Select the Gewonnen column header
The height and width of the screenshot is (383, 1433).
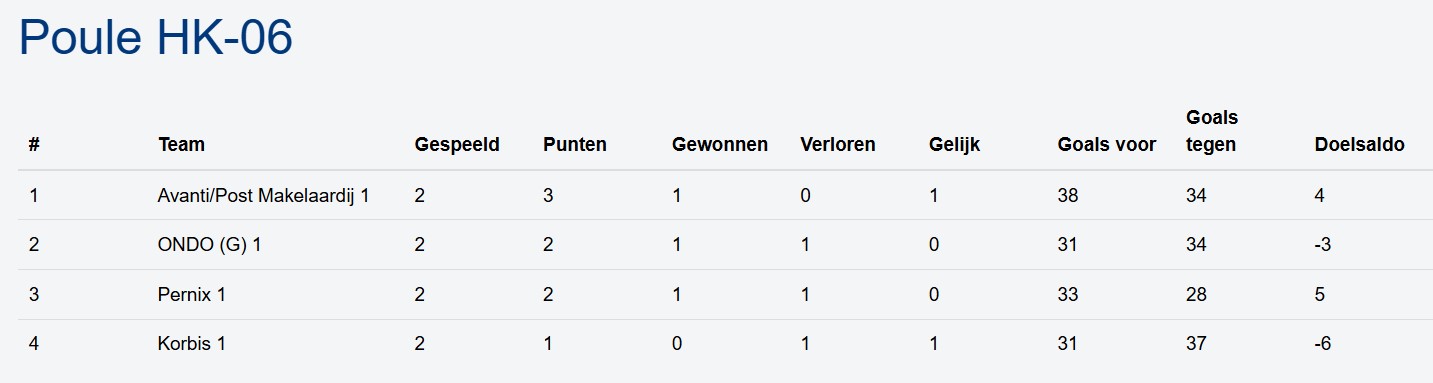pyautogui.click(x=720, y=144)
